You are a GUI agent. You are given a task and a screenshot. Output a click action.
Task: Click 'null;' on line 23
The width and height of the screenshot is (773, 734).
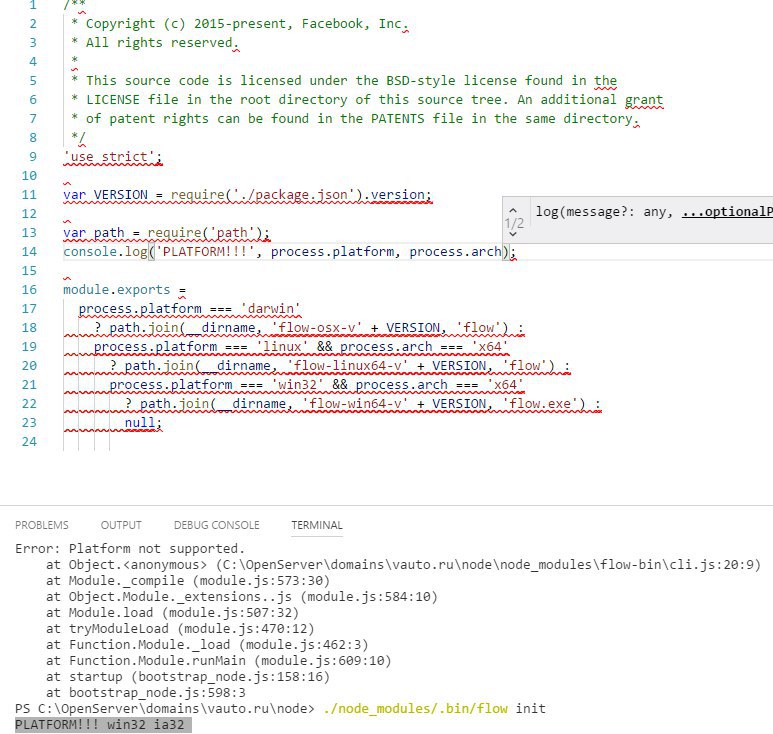click(x=143, y=422)
